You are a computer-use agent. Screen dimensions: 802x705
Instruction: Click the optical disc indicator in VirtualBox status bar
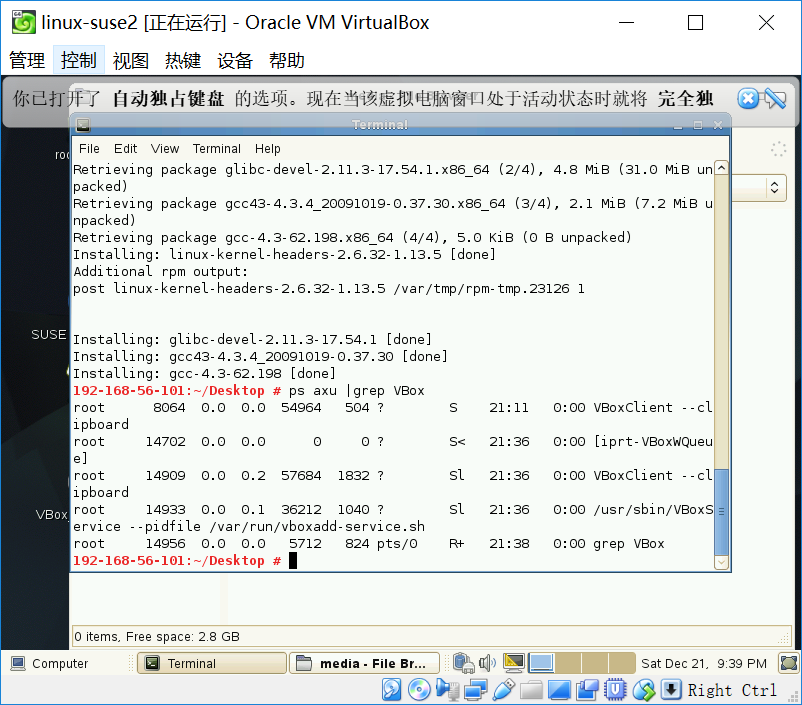[419, 690]
